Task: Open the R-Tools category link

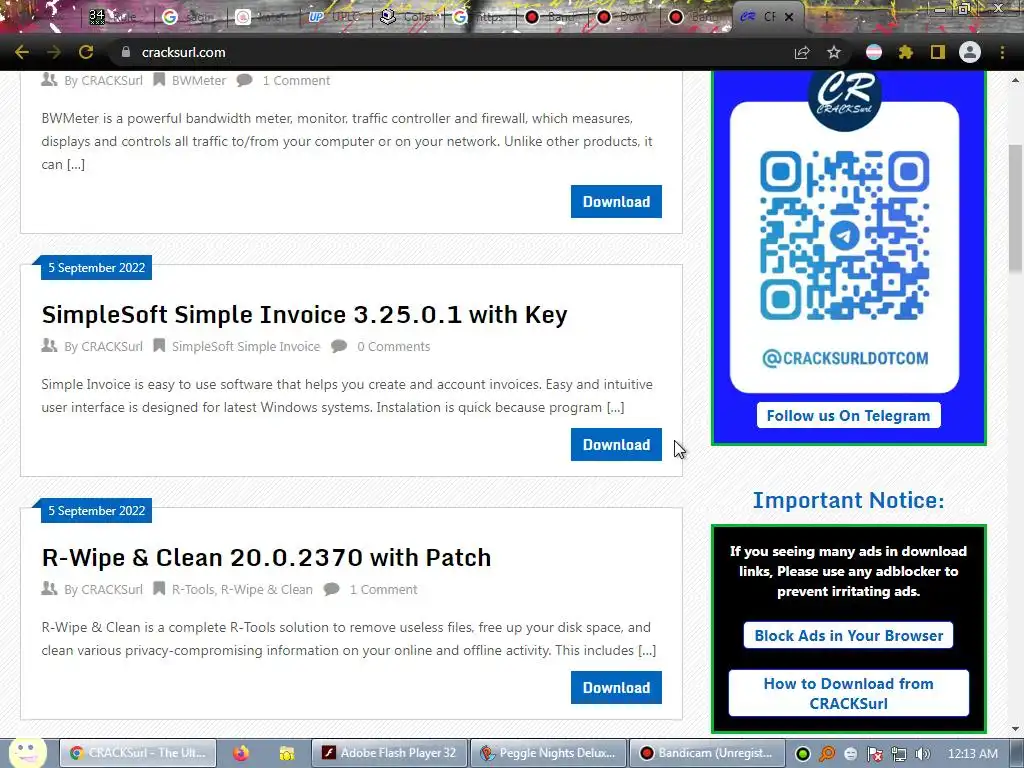Action: pos(193,589)
